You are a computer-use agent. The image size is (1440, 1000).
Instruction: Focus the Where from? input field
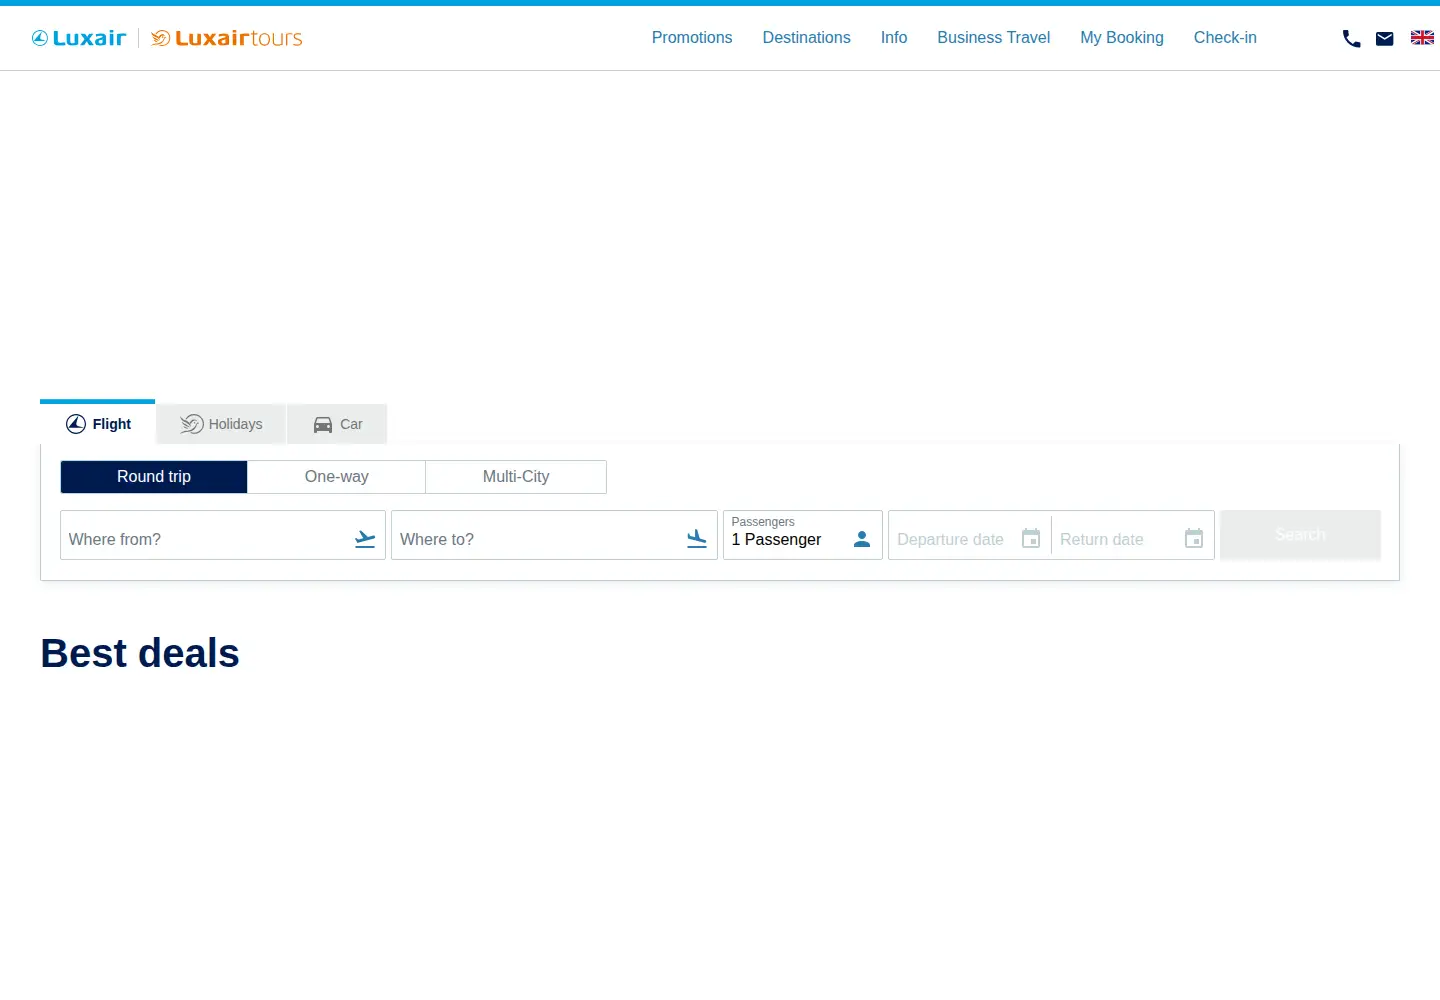click(223, 535)
